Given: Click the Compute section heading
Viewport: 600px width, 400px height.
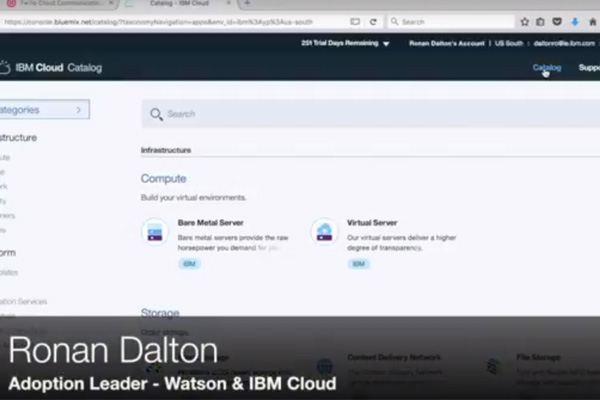Looking at the screenshot, I should click(x=163, y=178).
